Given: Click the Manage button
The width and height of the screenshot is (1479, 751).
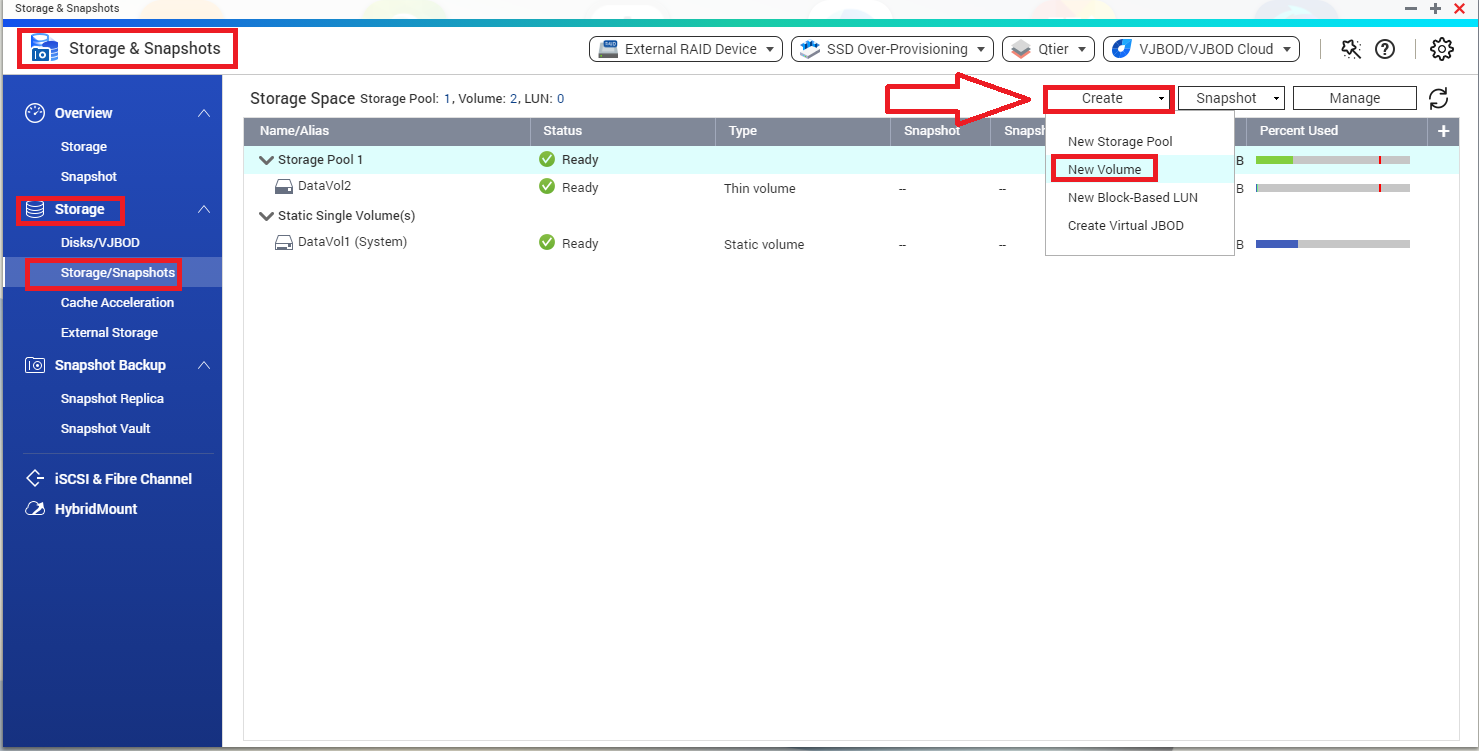Looking at the screenshot, I should [1355, 98].
